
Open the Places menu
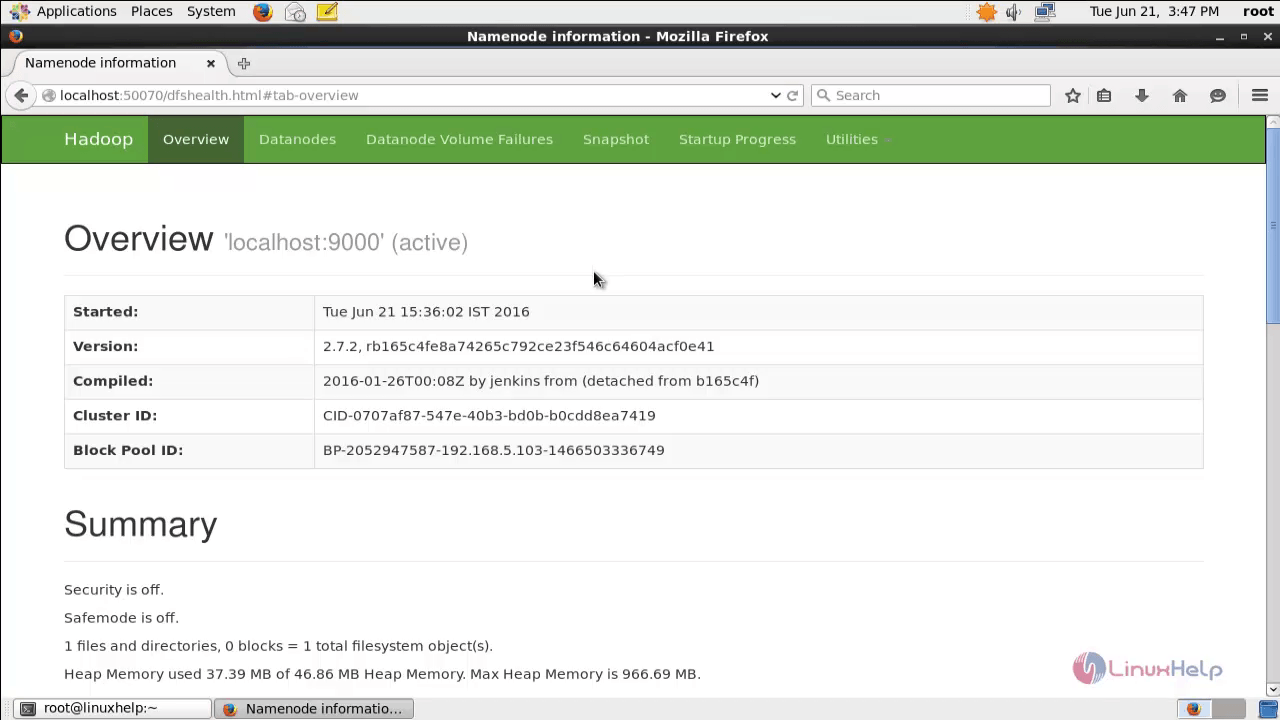tap(152, 11)
